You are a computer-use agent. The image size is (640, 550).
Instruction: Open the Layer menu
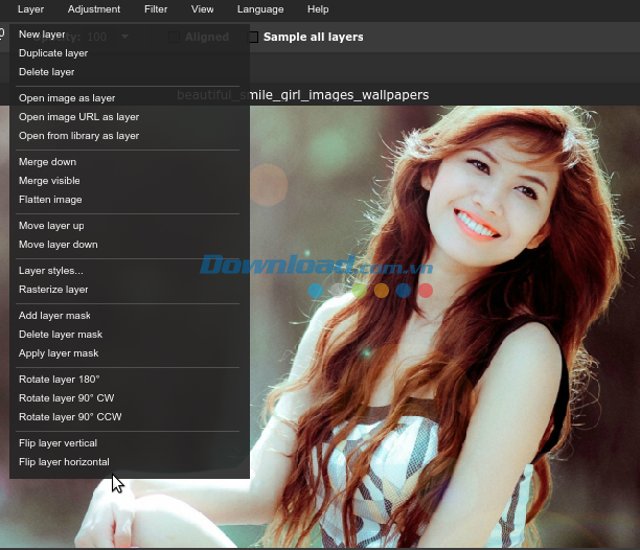[31, 9]
